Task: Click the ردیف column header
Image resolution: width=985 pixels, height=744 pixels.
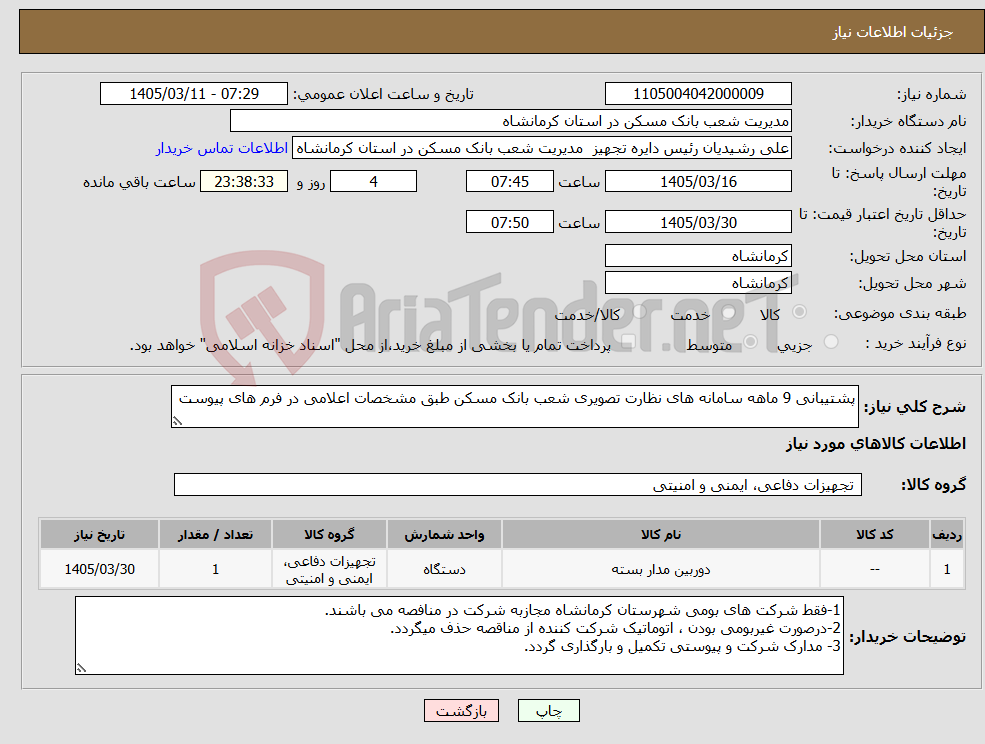Action: [947, 535]
